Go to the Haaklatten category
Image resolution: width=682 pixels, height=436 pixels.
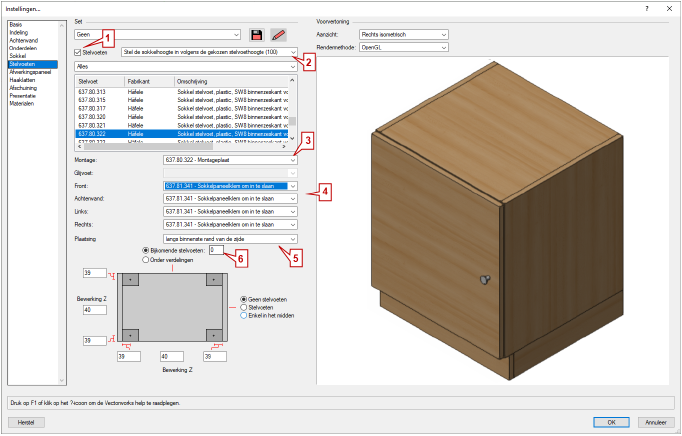(x=22, y=80)
